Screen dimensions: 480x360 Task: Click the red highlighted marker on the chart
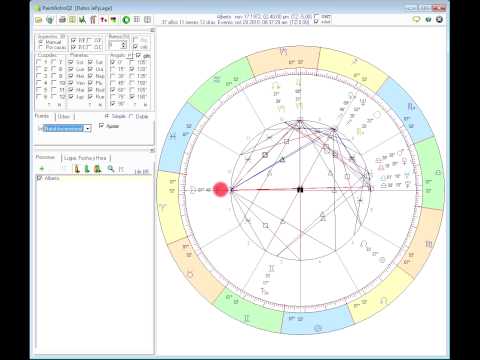[220, 189]
